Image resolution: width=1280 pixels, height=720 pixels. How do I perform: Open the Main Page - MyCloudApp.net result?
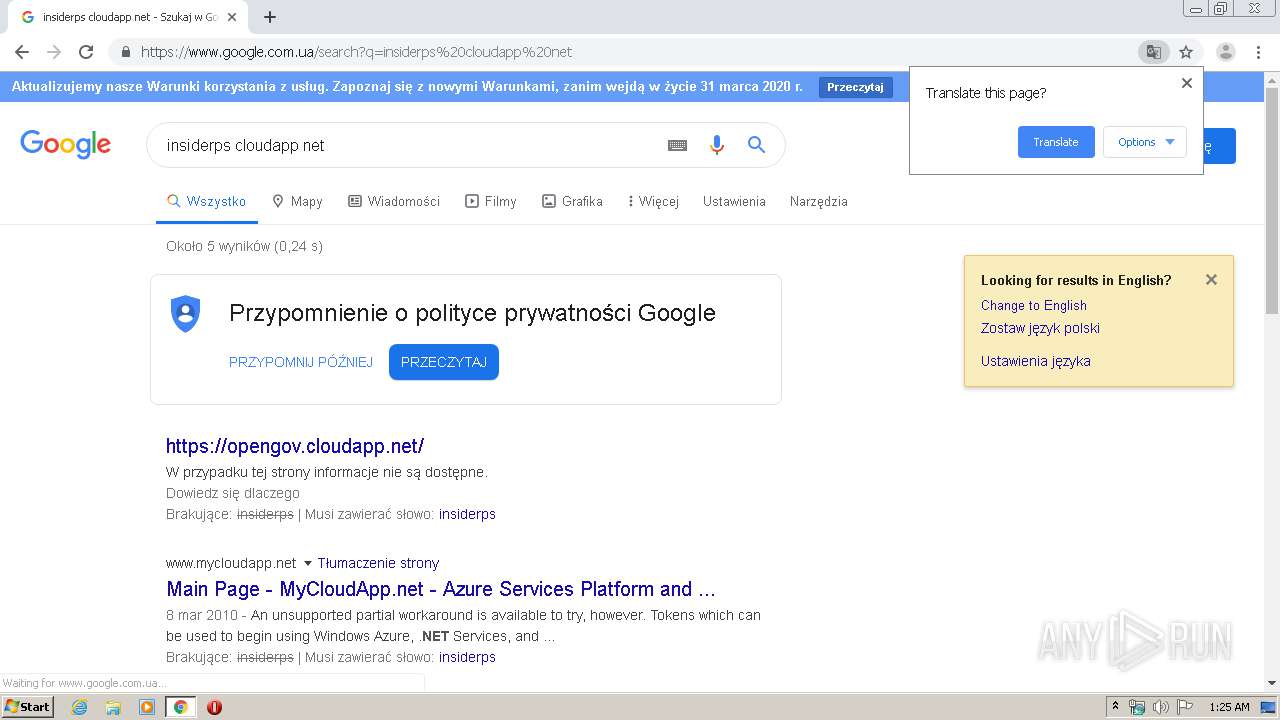tap(441, 589)
